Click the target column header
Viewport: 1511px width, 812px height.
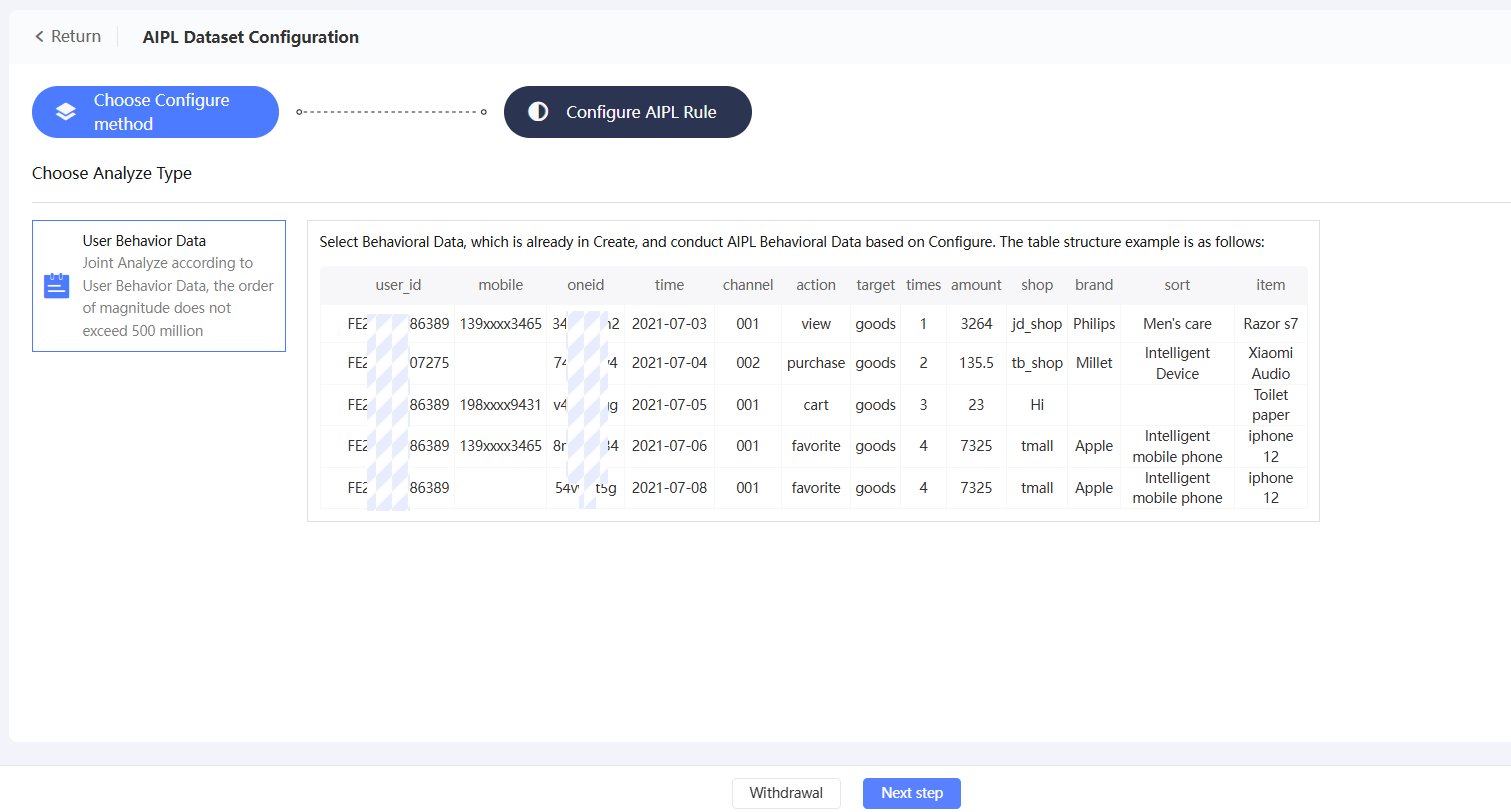(x=876, y=285)
